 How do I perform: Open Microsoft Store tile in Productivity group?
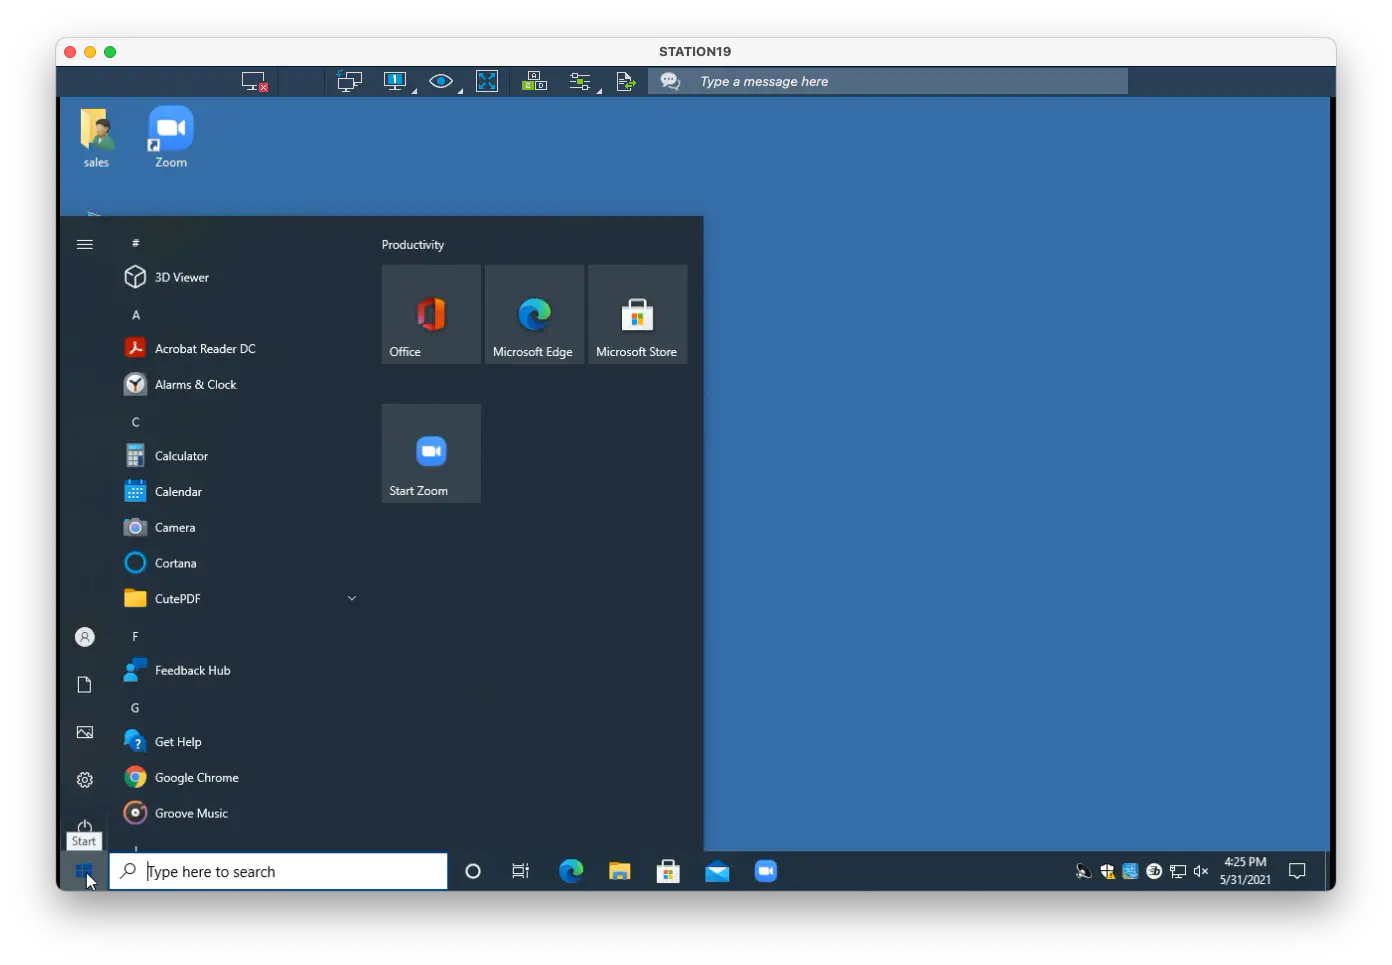click(637, 314)
